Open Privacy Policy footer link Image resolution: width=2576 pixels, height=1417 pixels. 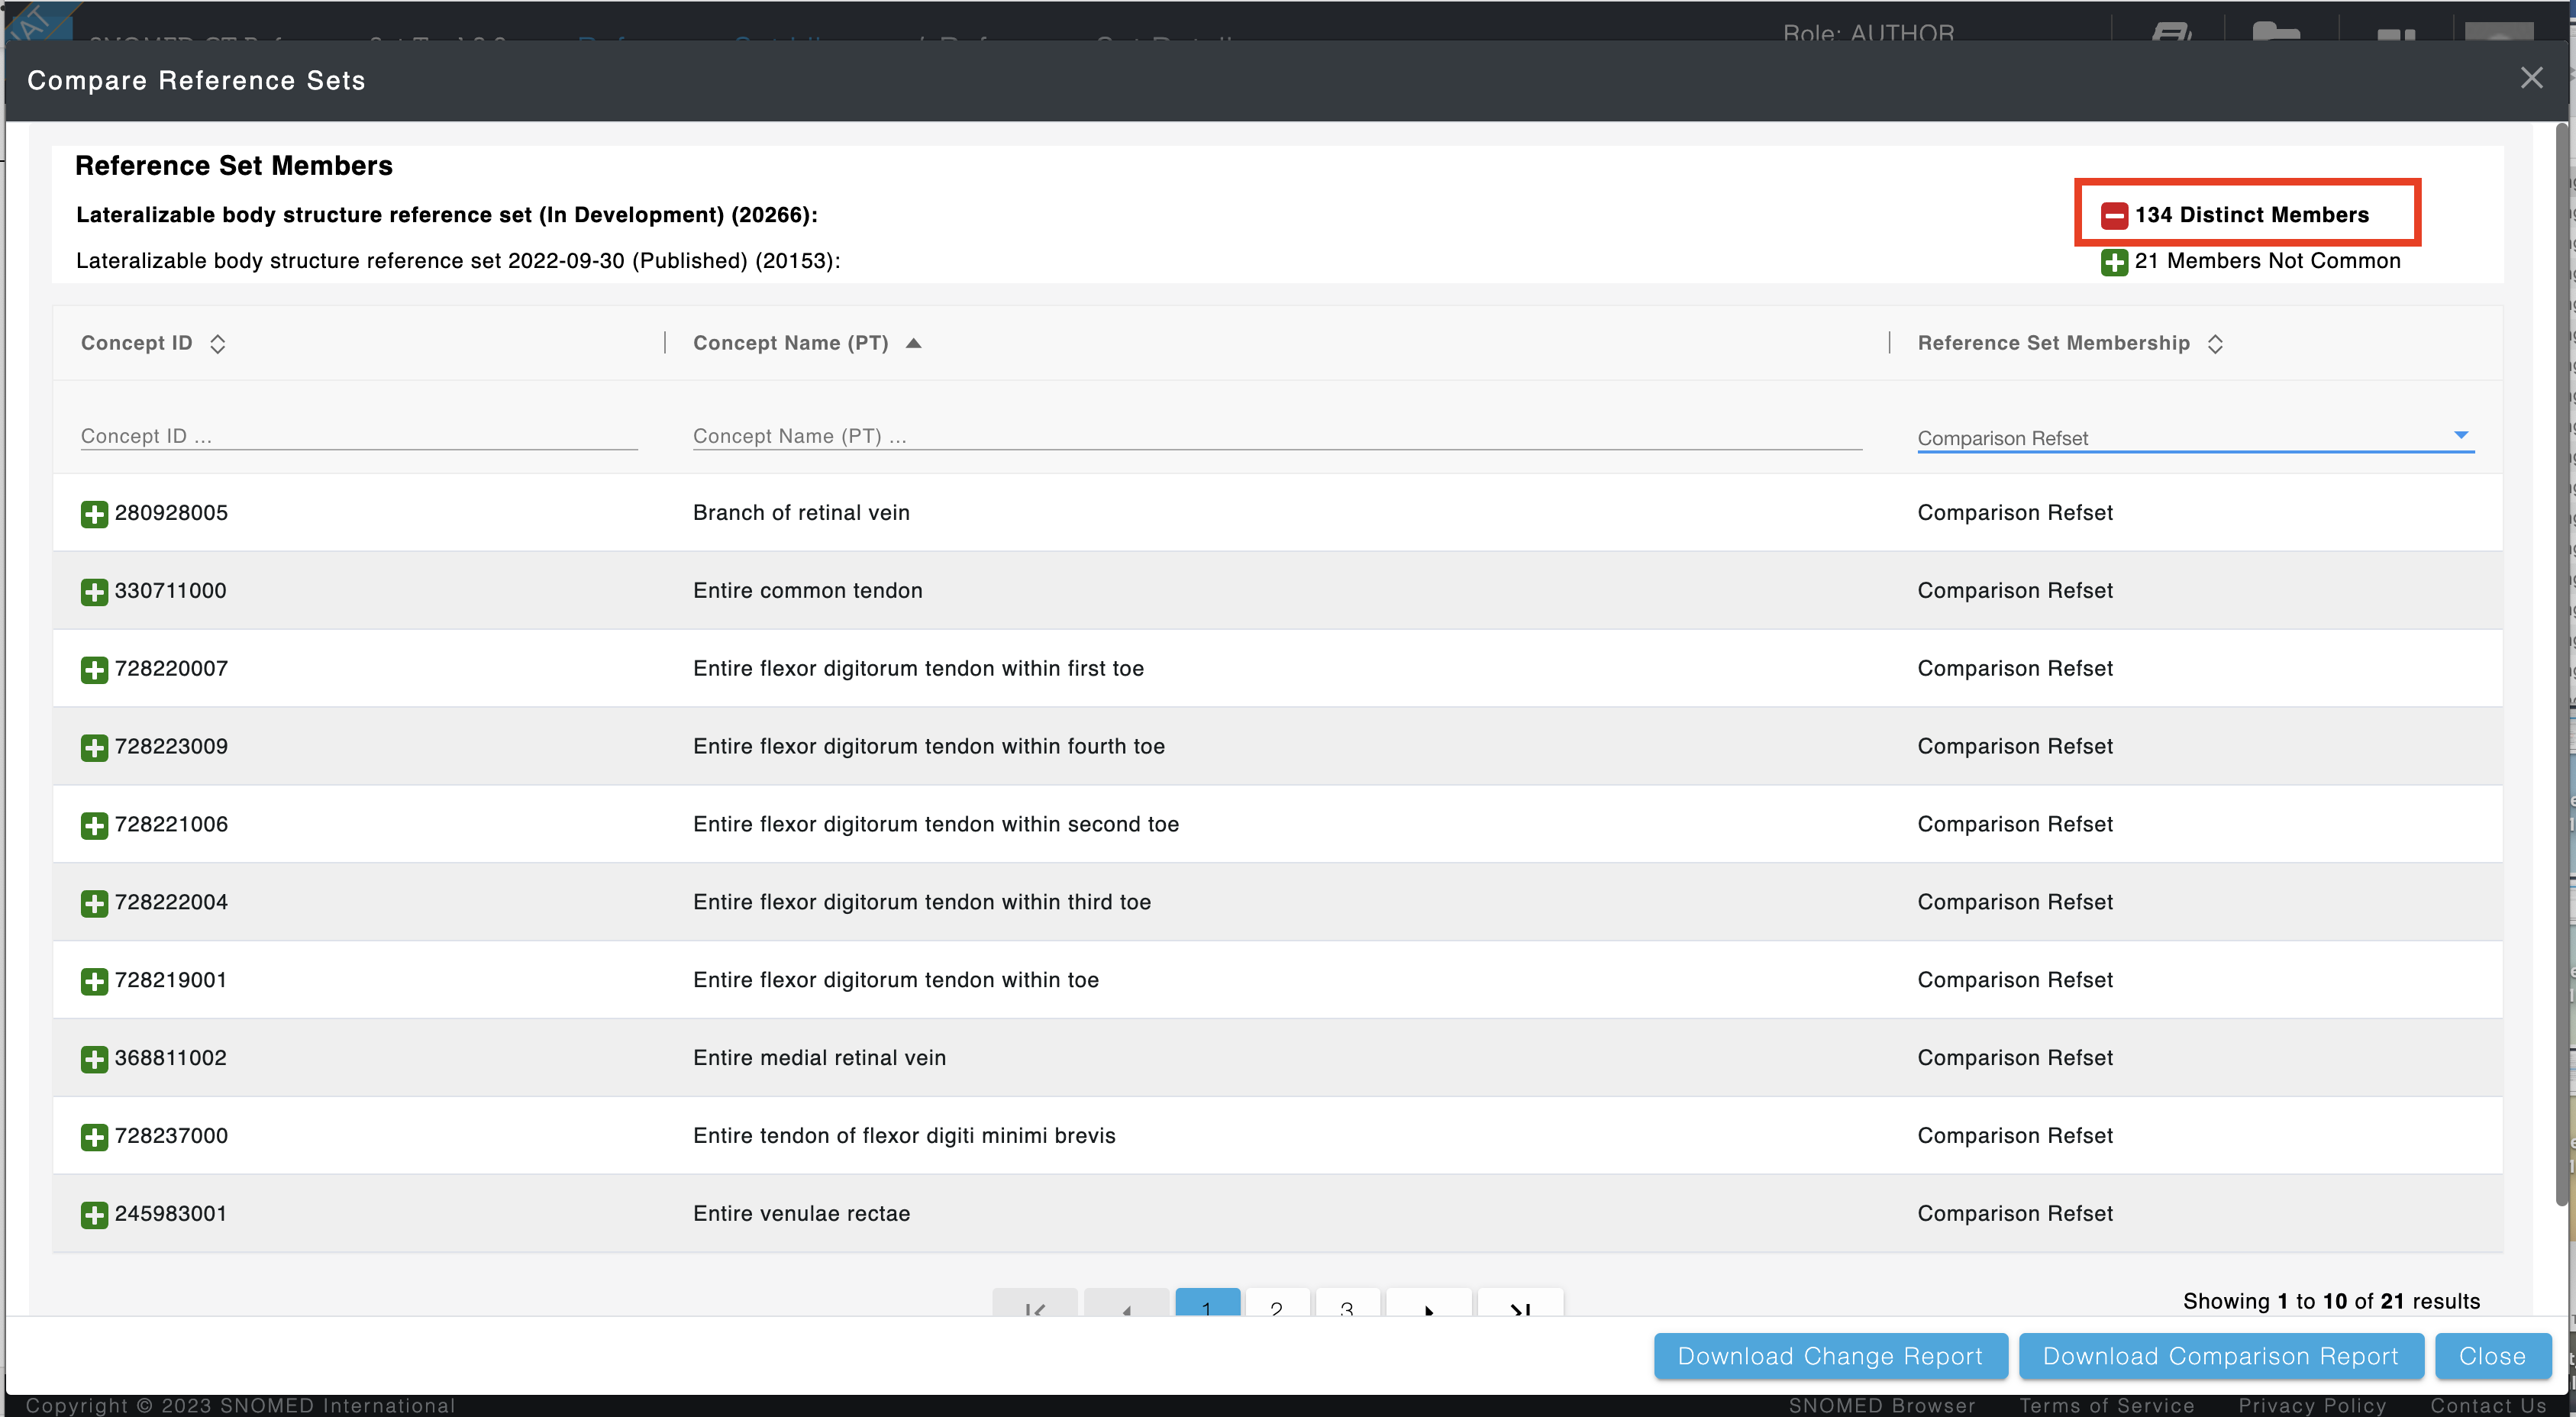click(2312, 1406)
